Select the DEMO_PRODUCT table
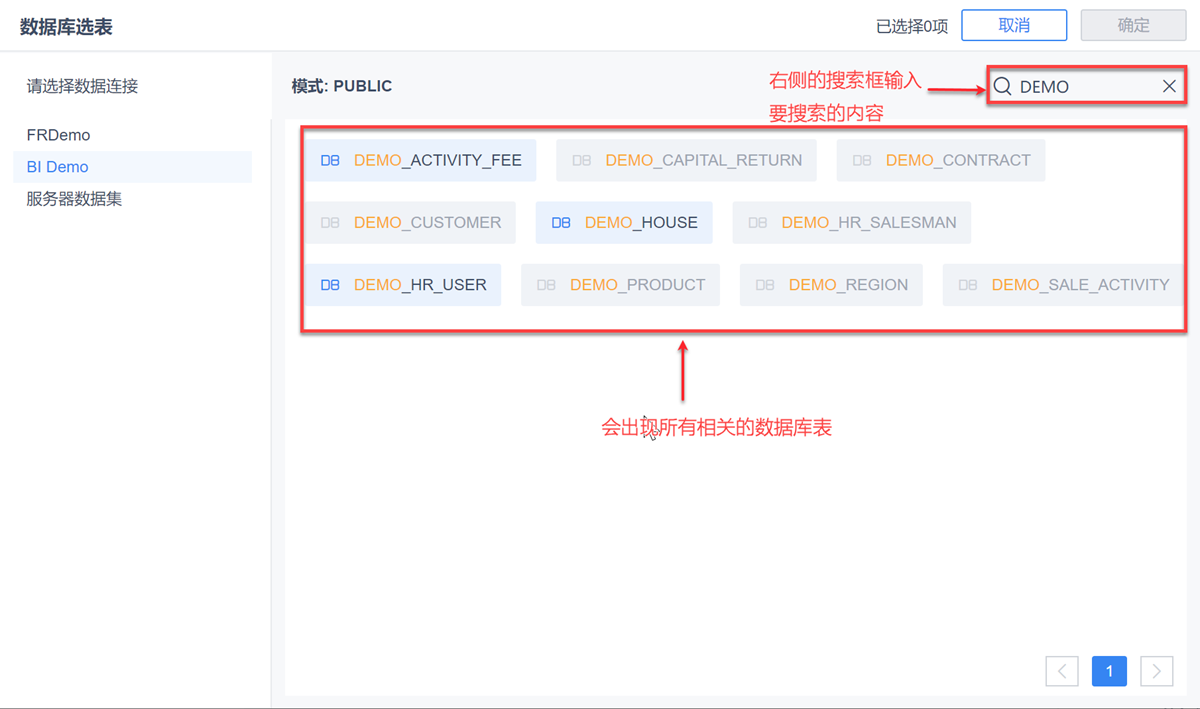The height and width of the screenshot is (709, 1200). click(x=620, y=285)
